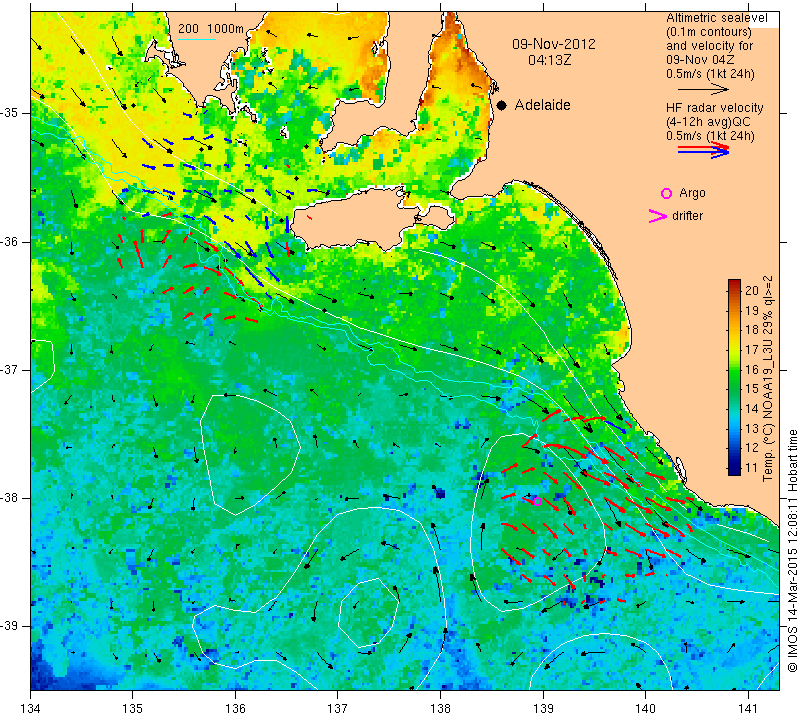Viewport: 800px width, 720px height.
Task: Select colorbar tick value 18
Action: [x=752, y=330]
